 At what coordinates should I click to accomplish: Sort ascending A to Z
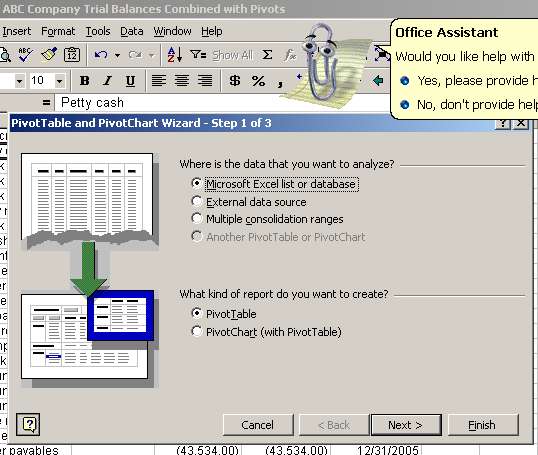pyautogui.click(x=175, y=55)
